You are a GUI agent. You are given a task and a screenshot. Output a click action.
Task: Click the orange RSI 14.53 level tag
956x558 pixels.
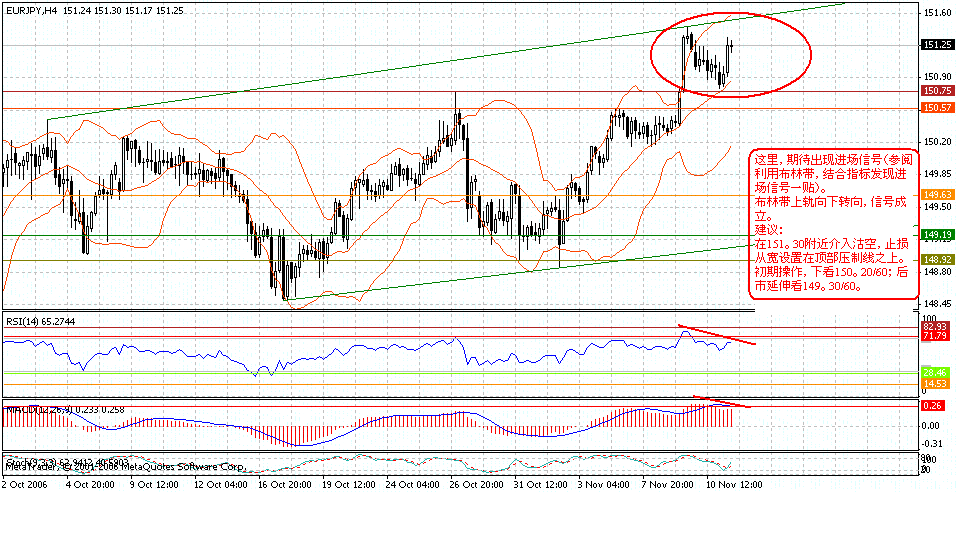[935, 384]
